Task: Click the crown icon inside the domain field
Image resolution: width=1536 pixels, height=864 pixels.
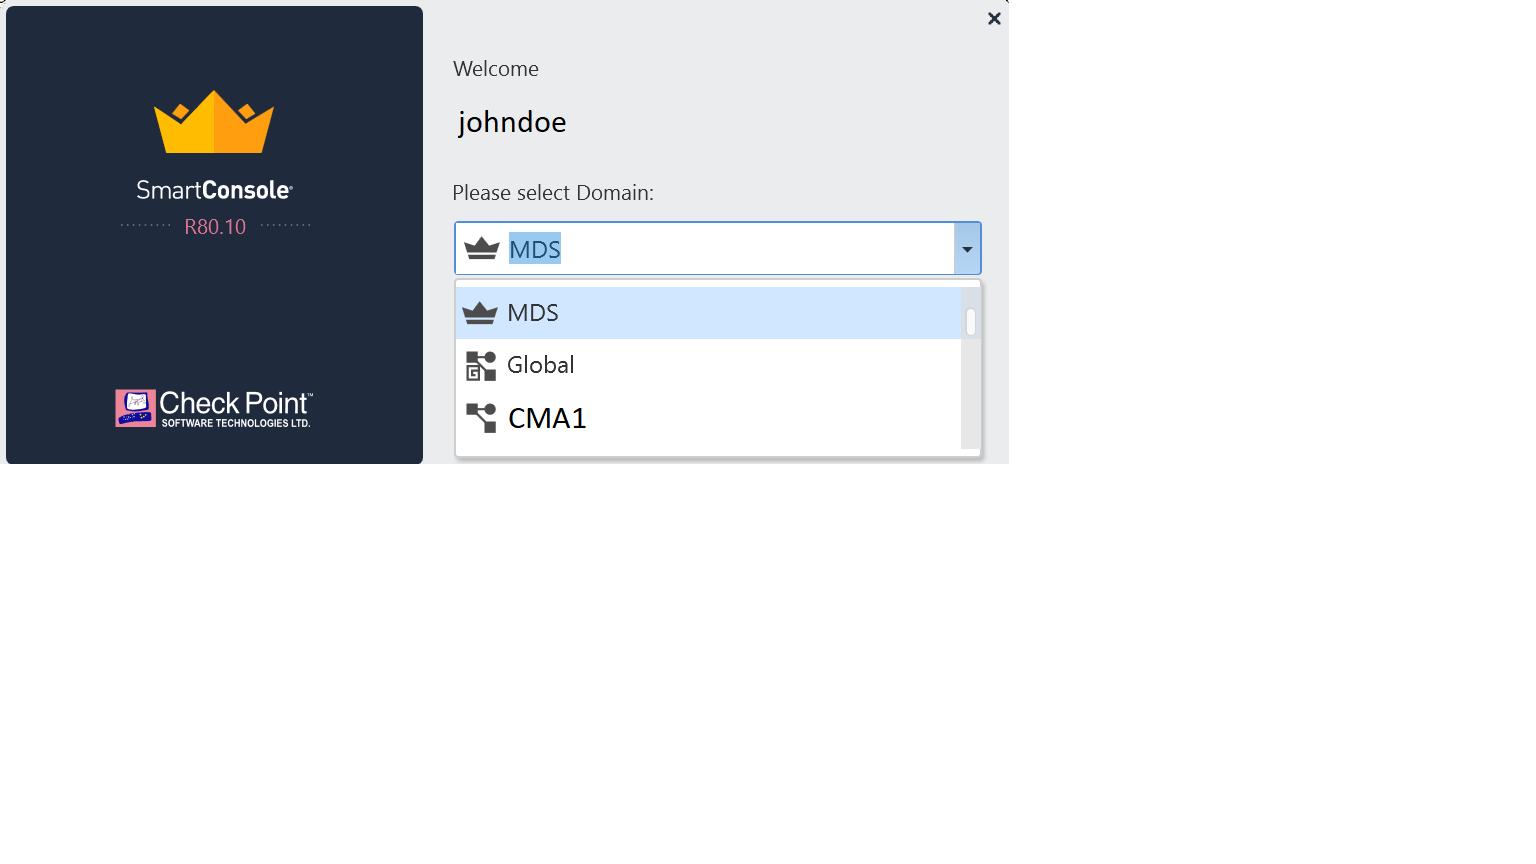Action: point(481,248)
